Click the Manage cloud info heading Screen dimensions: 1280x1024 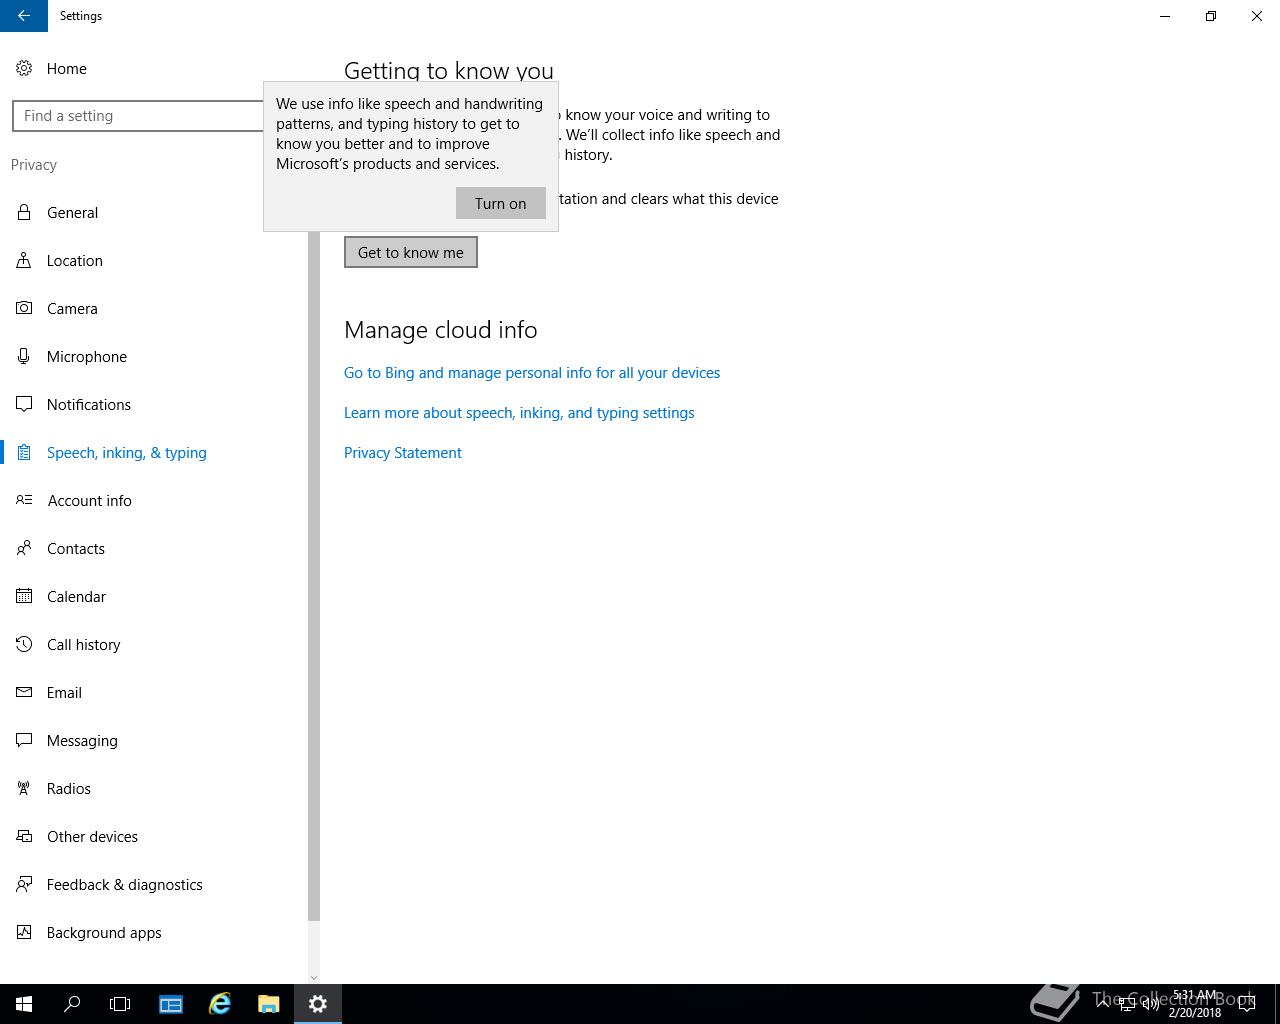pyautogui.click(x=440, y=330)
